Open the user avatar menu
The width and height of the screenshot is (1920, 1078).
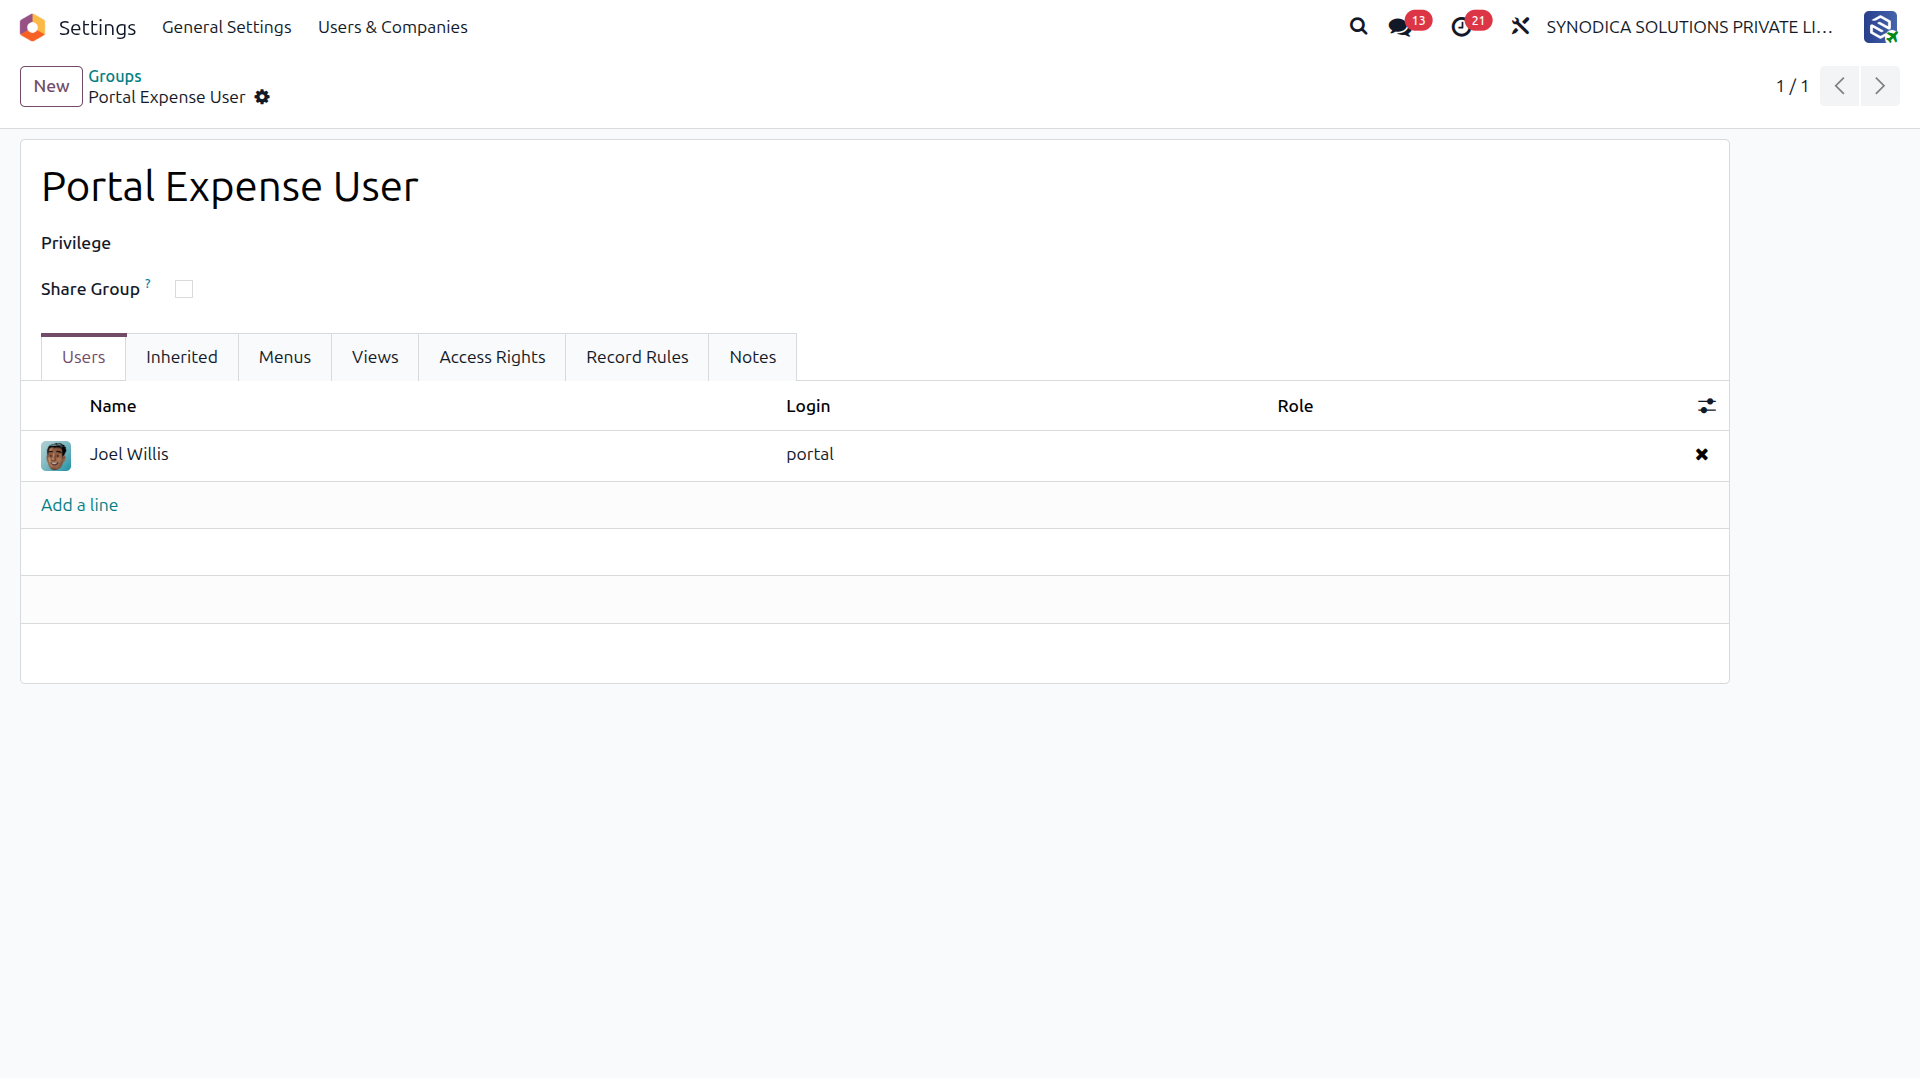[1880, 27]
